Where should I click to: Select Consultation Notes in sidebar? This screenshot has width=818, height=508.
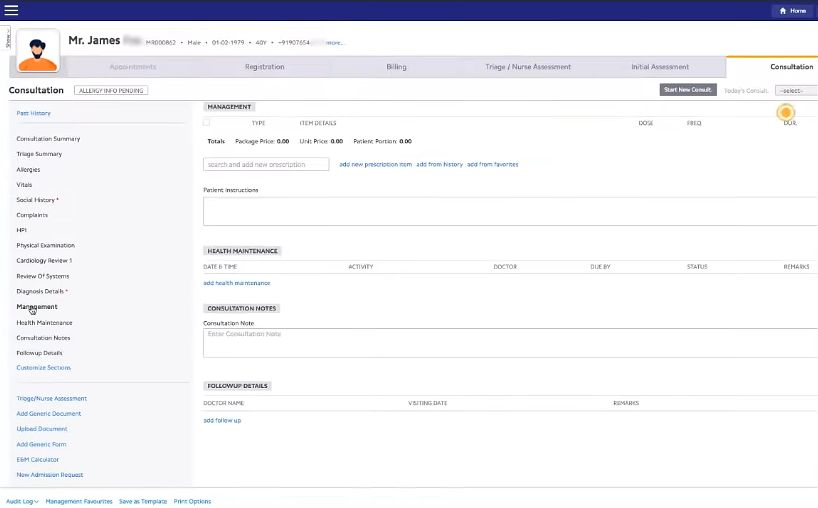(x=43, y=338)
